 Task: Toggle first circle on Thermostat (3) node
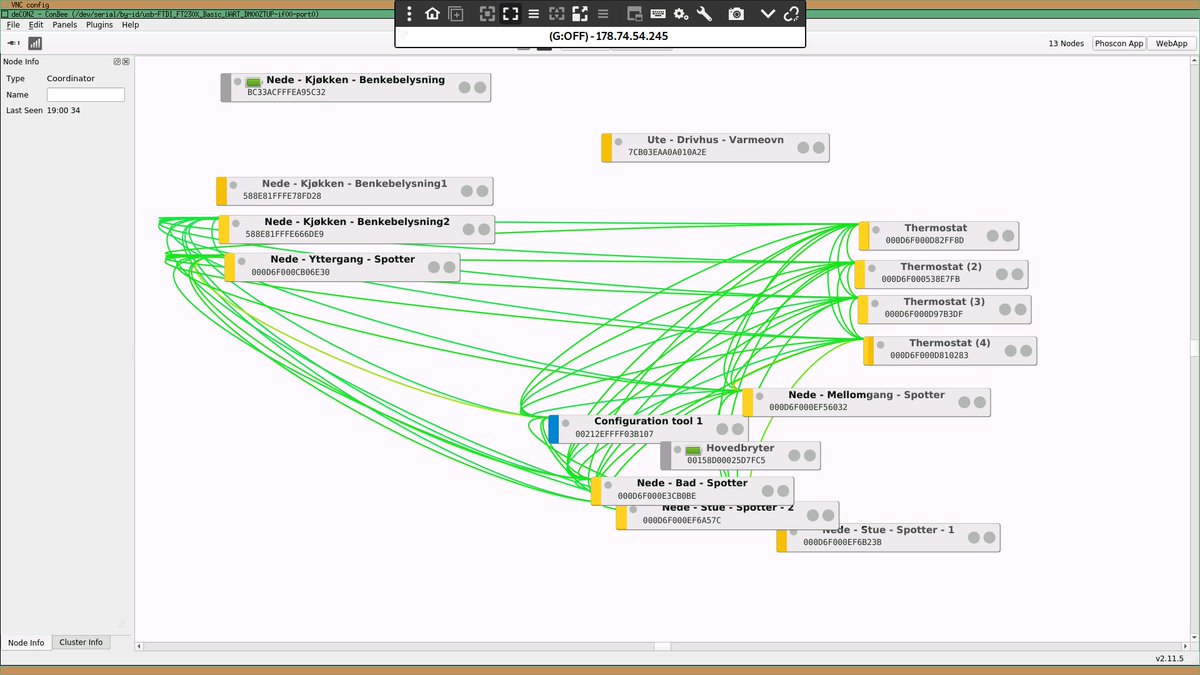[x=1005, y=309]
